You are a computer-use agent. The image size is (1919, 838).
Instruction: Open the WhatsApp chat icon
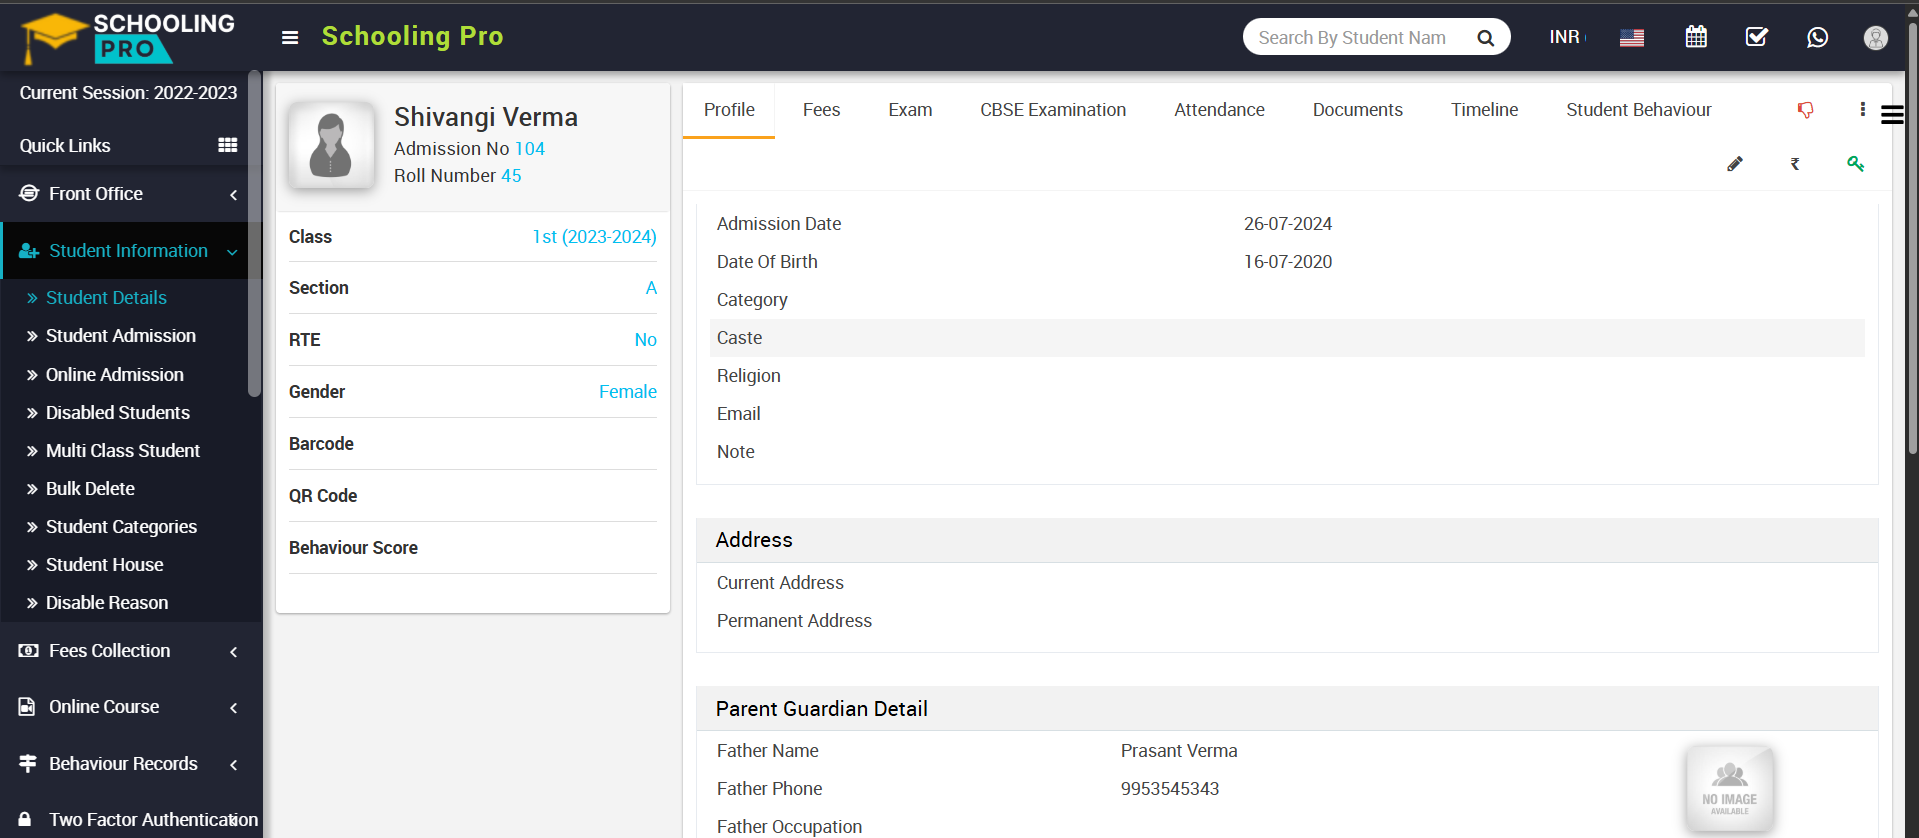[1817, 37]
